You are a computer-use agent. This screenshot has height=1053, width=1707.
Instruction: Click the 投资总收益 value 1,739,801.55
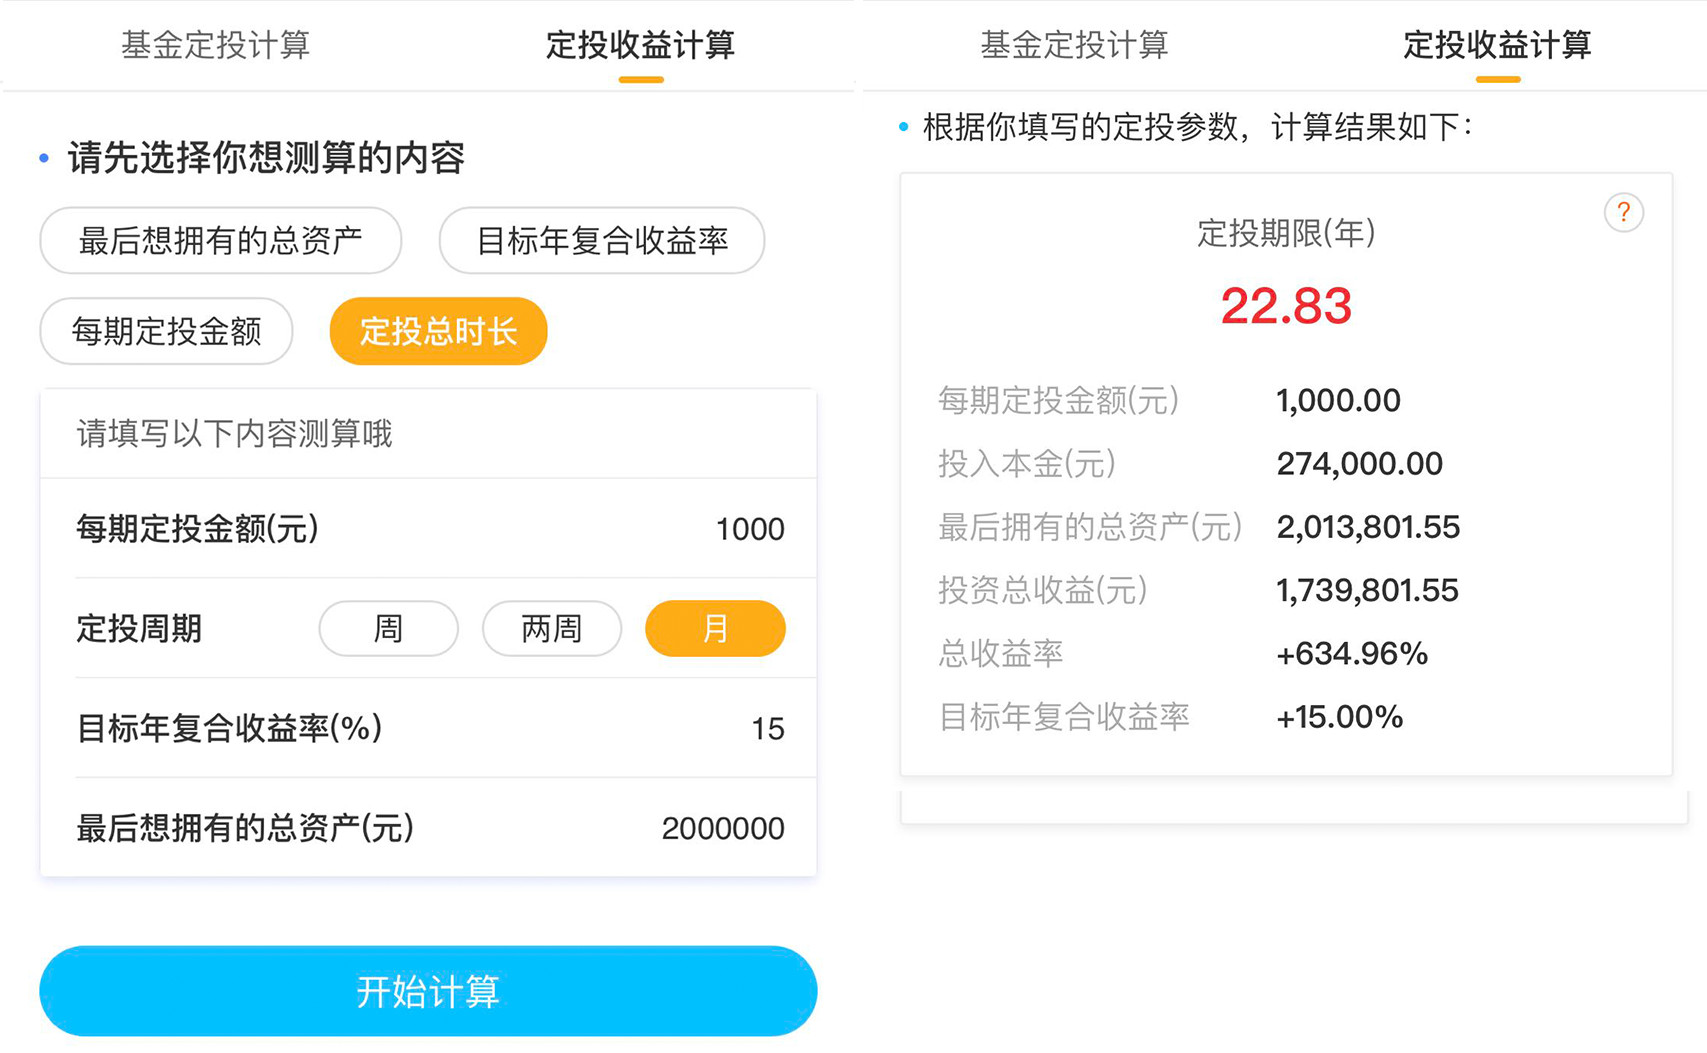click(x=1366, y=590)
